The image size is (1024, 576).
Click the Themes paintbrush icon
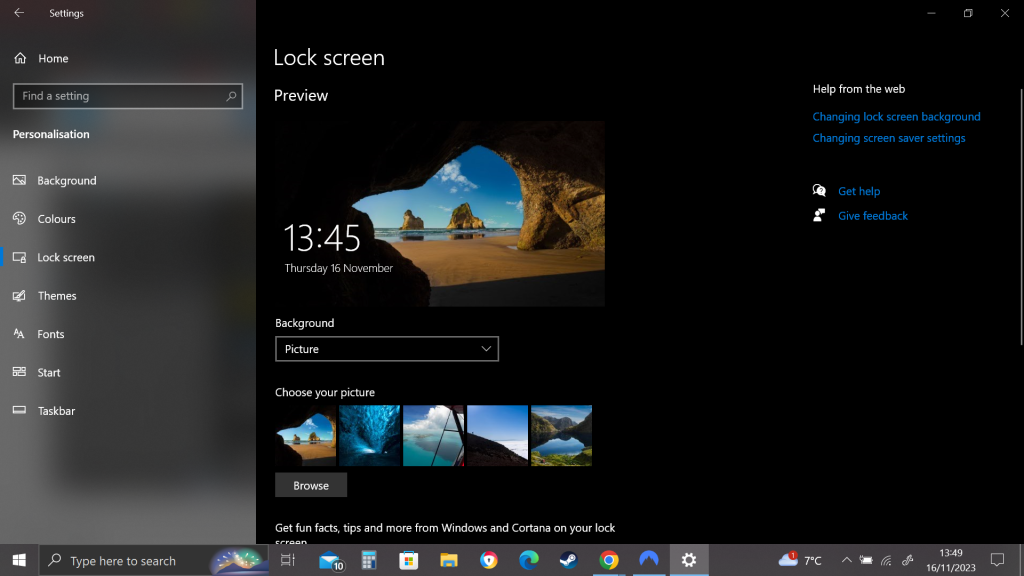[x=19, y=296]
